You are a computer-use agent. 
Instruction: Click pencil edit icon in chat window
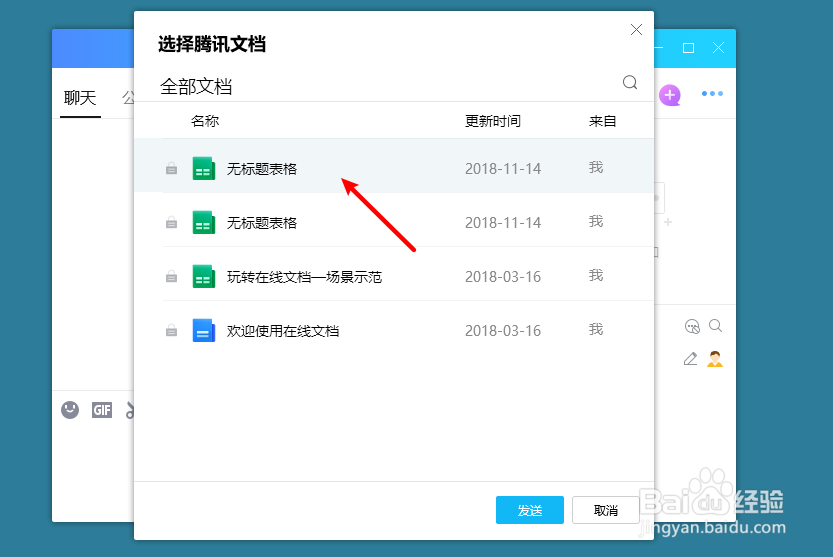click(690, 359)
